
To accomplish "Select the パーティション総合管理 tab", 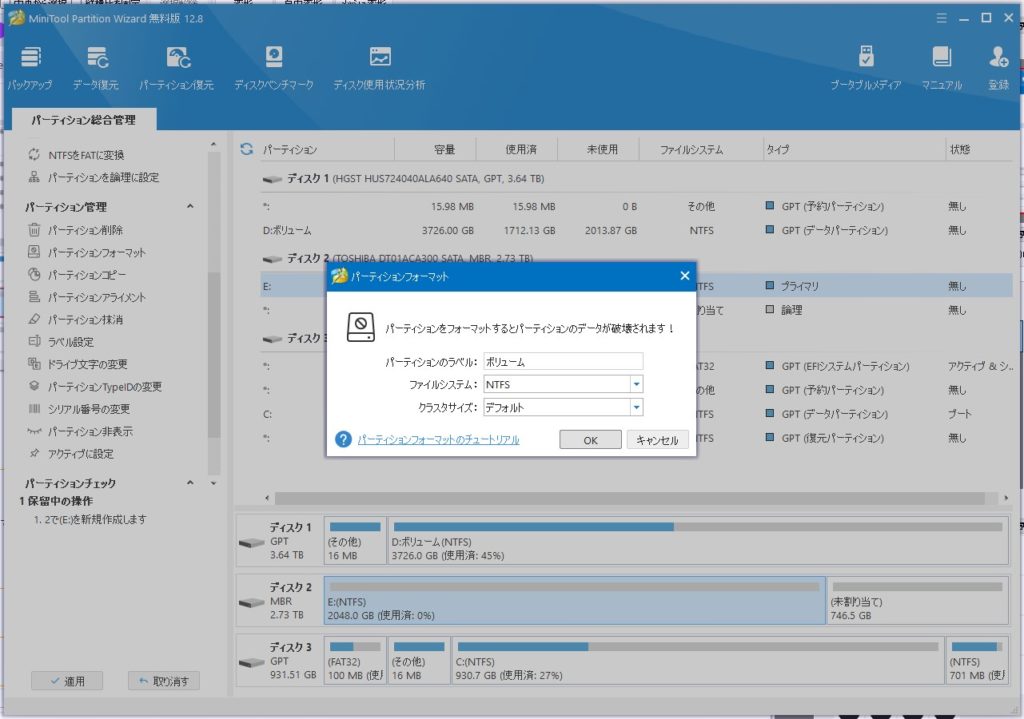I will tap(83, 120).
